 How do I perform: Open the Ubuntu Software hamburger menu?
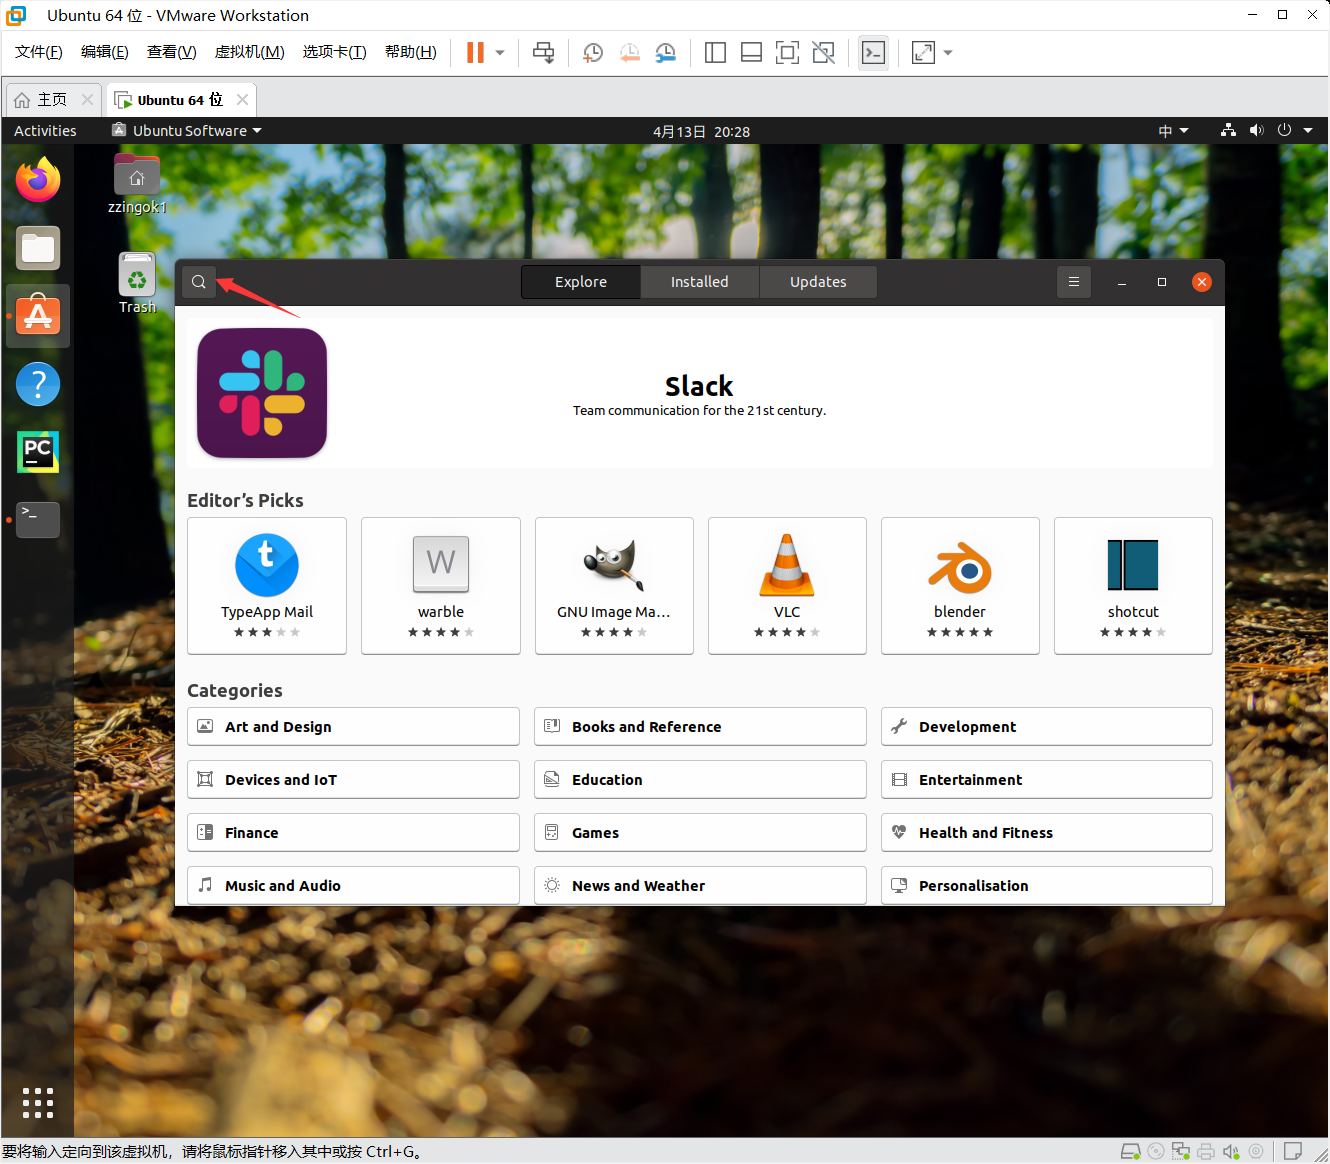click(x=1074, y=282)
